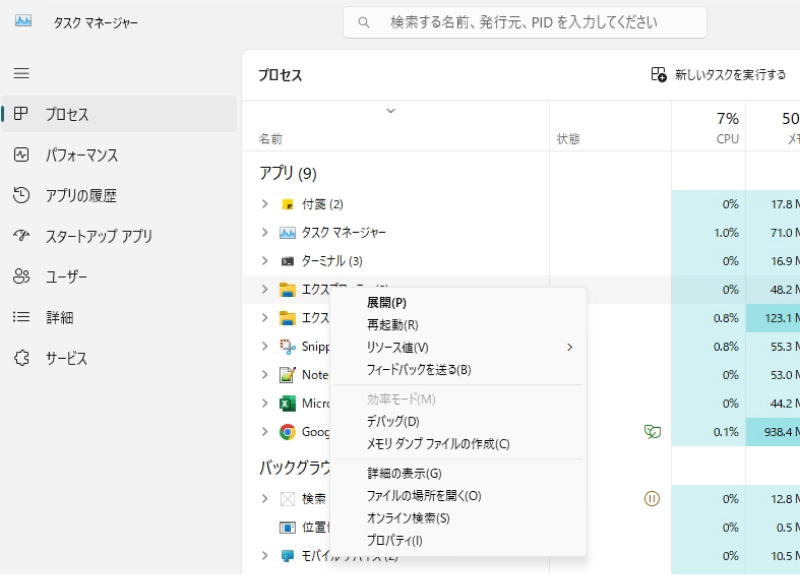Click the タスク マネージャー process icon
The image size is (800, 575).
click(x=287, y=233)
